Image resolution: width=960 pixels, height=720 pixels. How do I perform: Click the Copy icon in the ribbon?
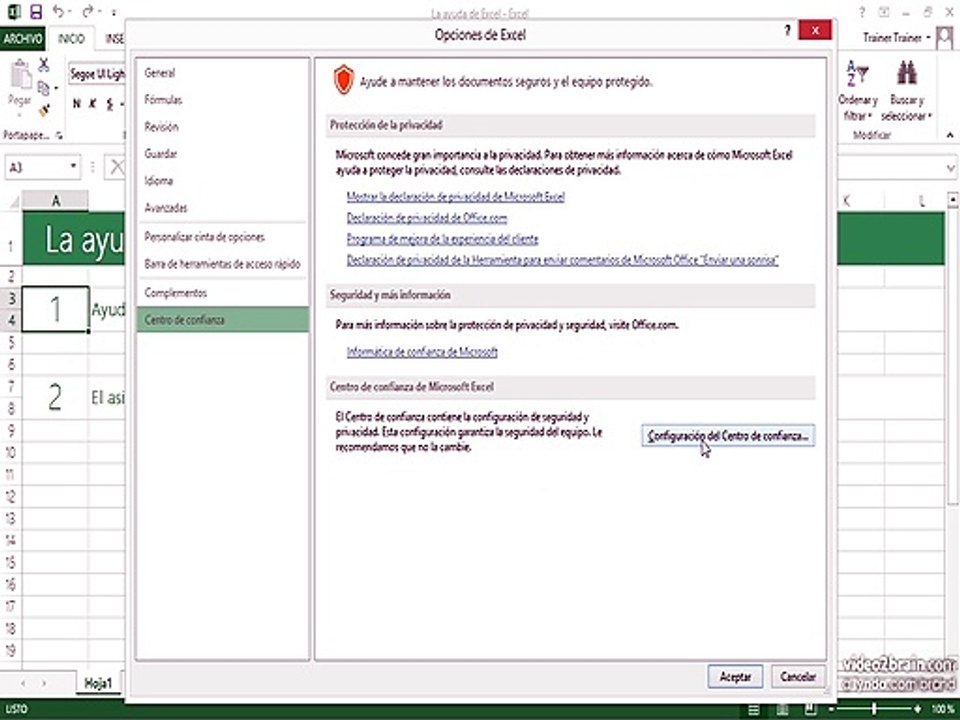43,88
